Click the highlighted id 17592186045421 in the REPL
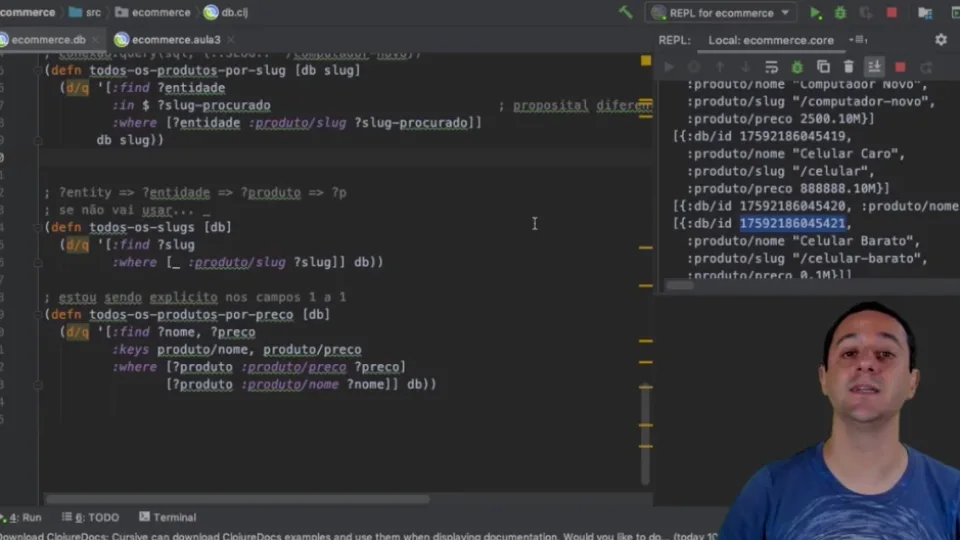Viewport: 960px width, 540px height. [792, 223]
